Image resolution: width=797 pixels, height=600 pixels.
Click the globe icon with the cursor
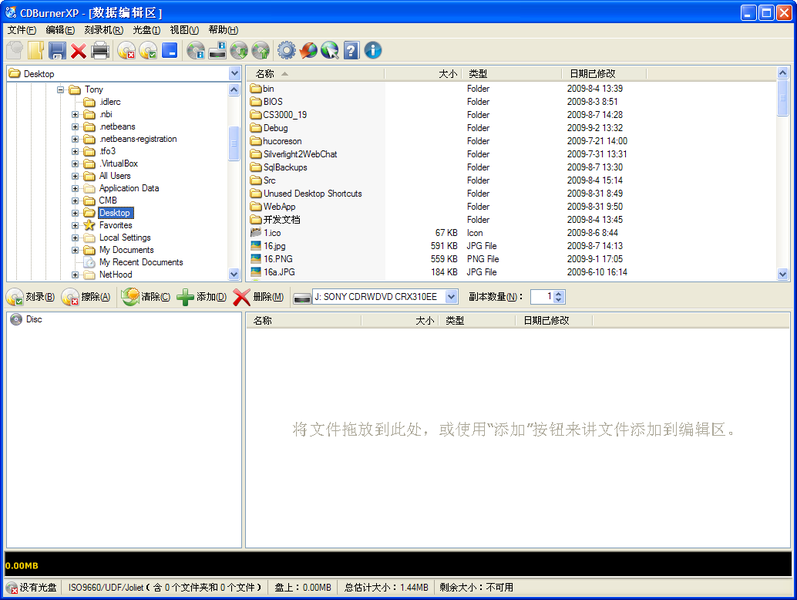point(330,50)
